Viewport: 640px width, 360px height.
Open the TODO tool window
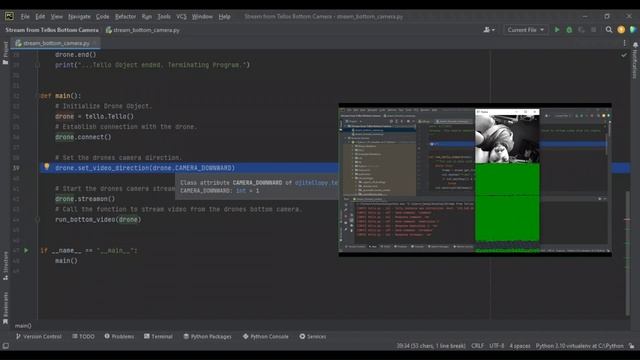point(83,336)
